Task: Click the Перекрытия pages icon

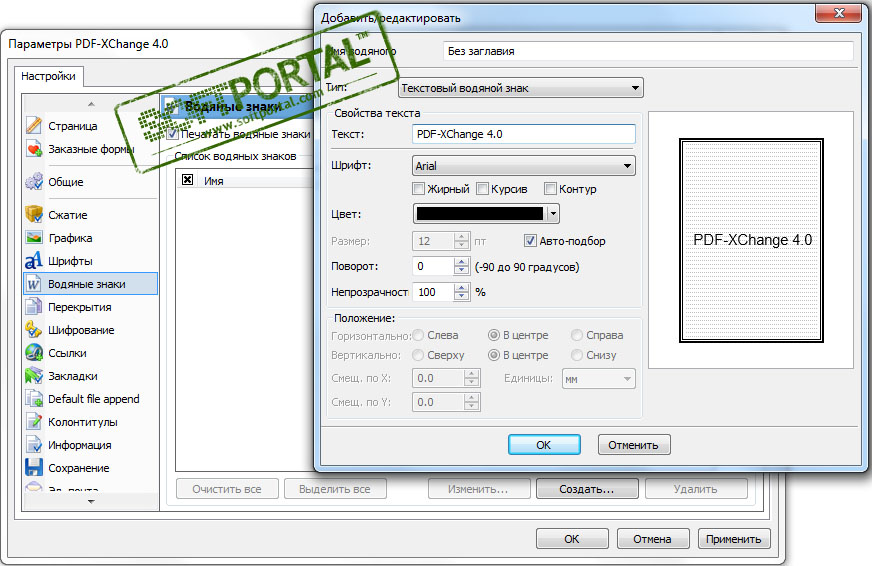Action: coord(34,307)
